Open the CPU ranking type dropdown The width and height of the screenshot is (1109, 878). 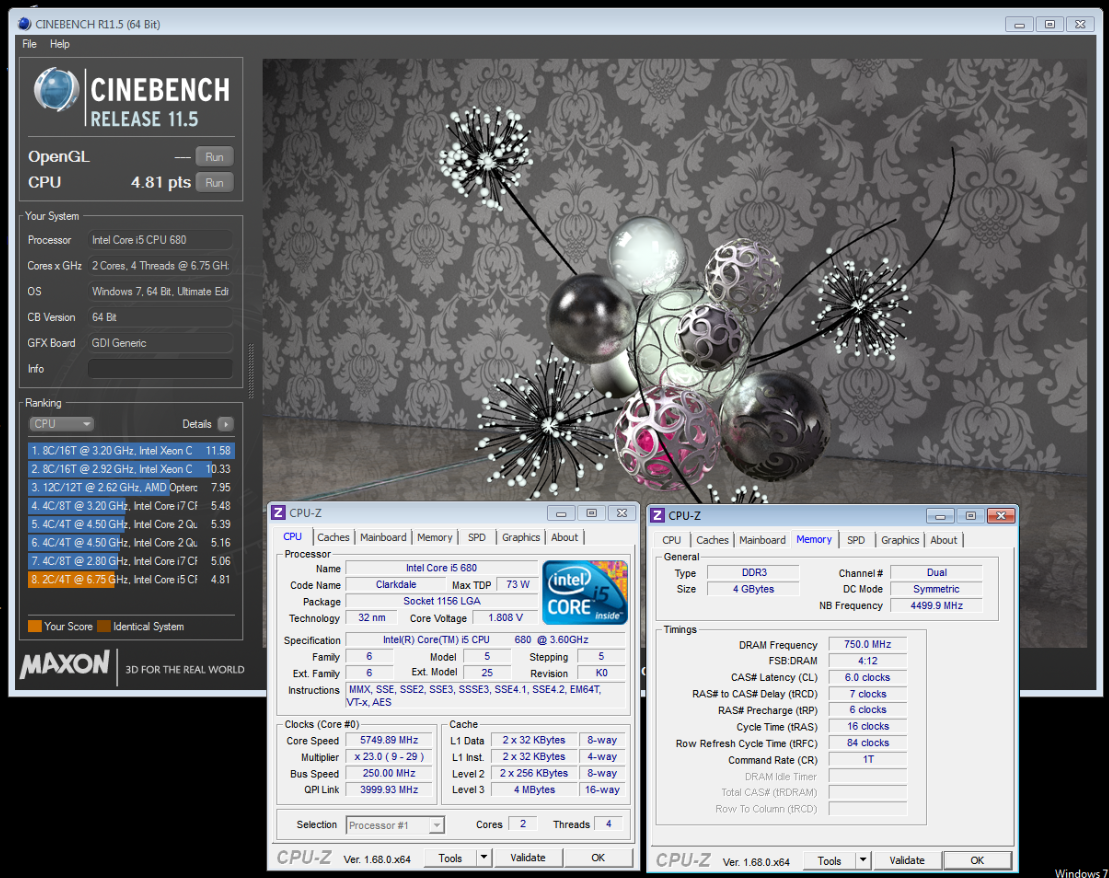click(x=62, y=424)
